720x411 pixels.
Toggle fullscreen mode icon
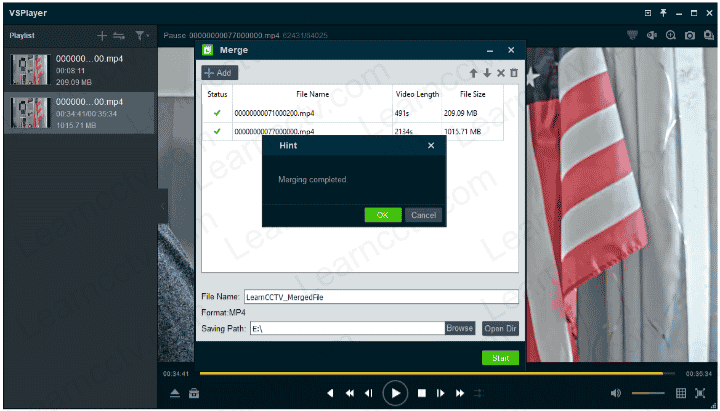point(701,394)
